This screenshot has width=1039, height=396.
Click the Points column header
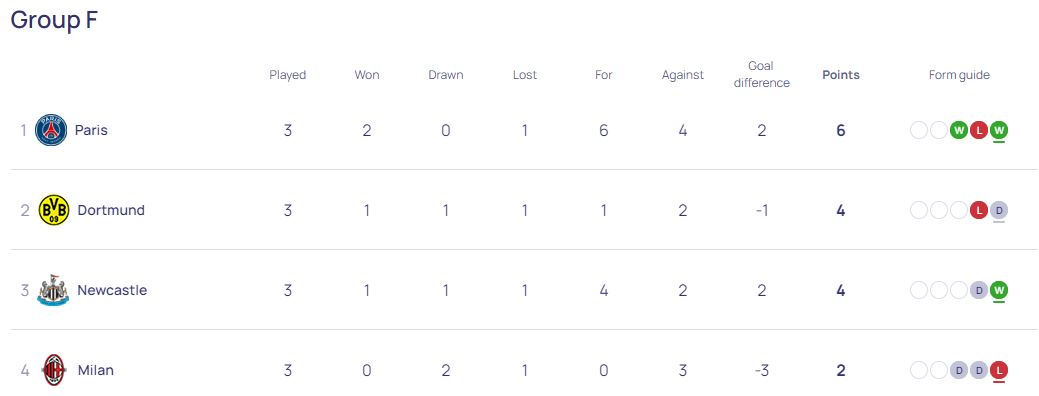841,75
